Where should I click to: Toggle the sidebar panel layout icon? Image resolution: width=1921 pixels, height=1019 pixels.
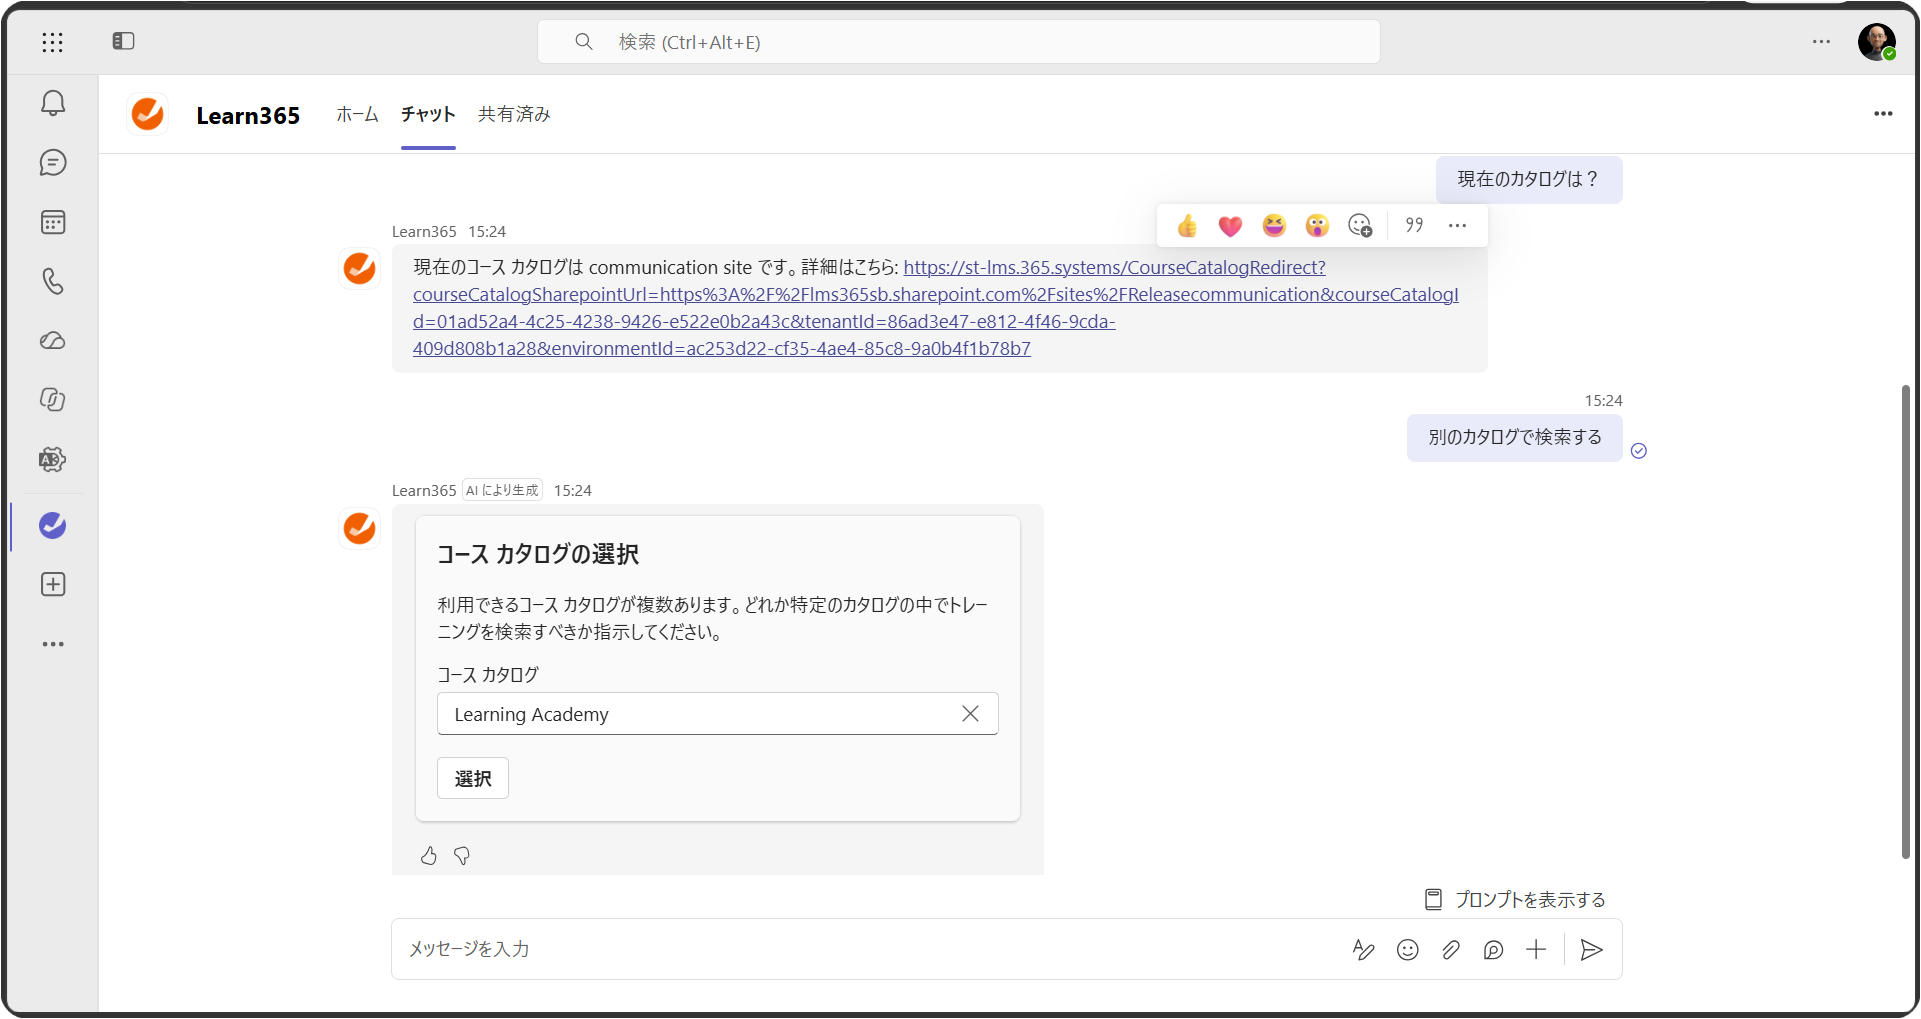click(x=123, y=41)
